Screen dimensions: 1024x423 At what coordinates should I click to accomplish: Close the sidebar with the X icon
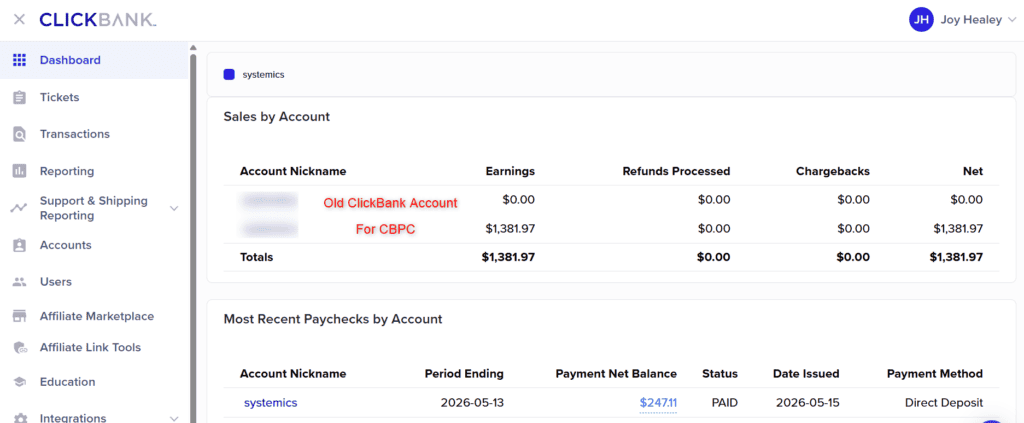20,19
